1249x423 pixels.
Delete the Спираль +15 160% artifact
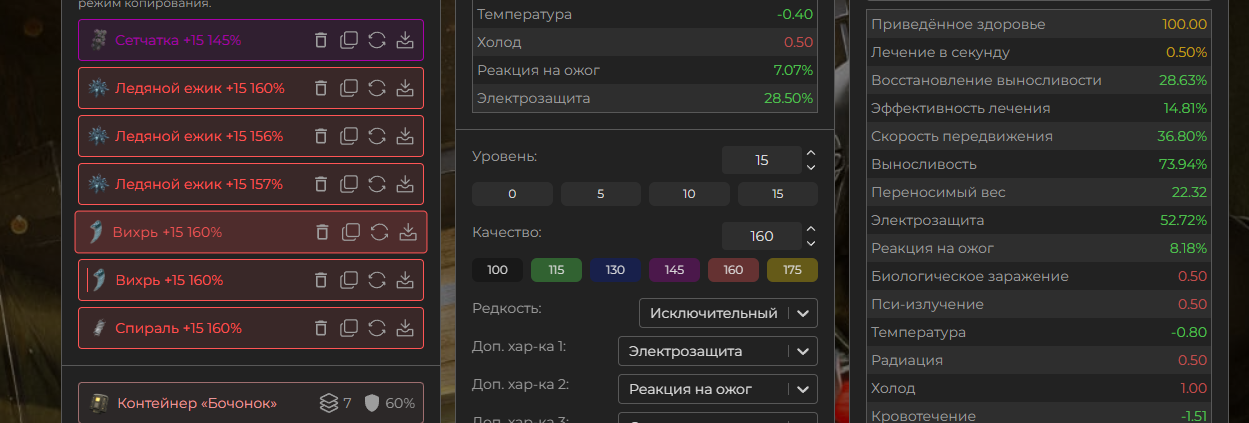320,328
